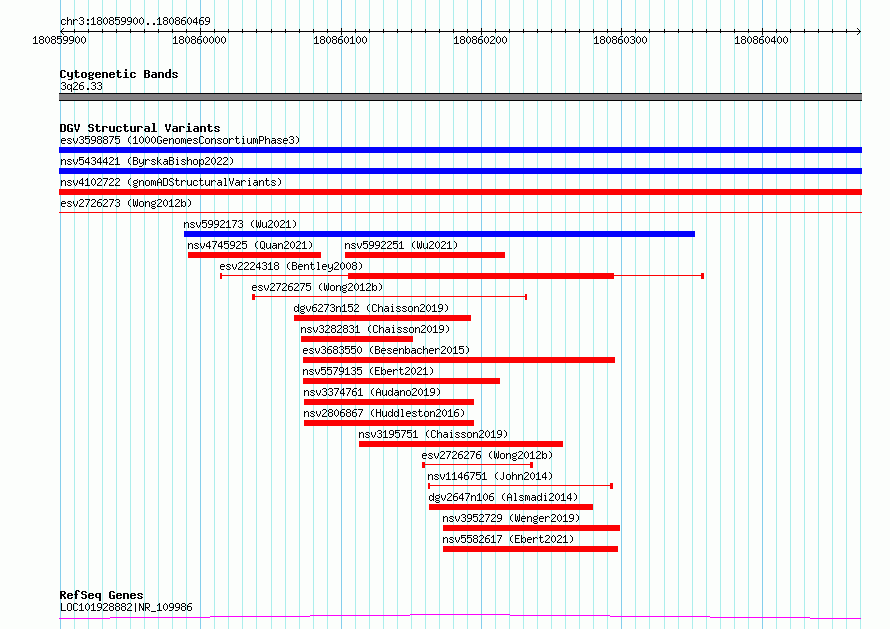Open nsv4102722 (gnomADStructuralVariants) label
Viewport: 890px width, 629px height.
coord(171,182)
